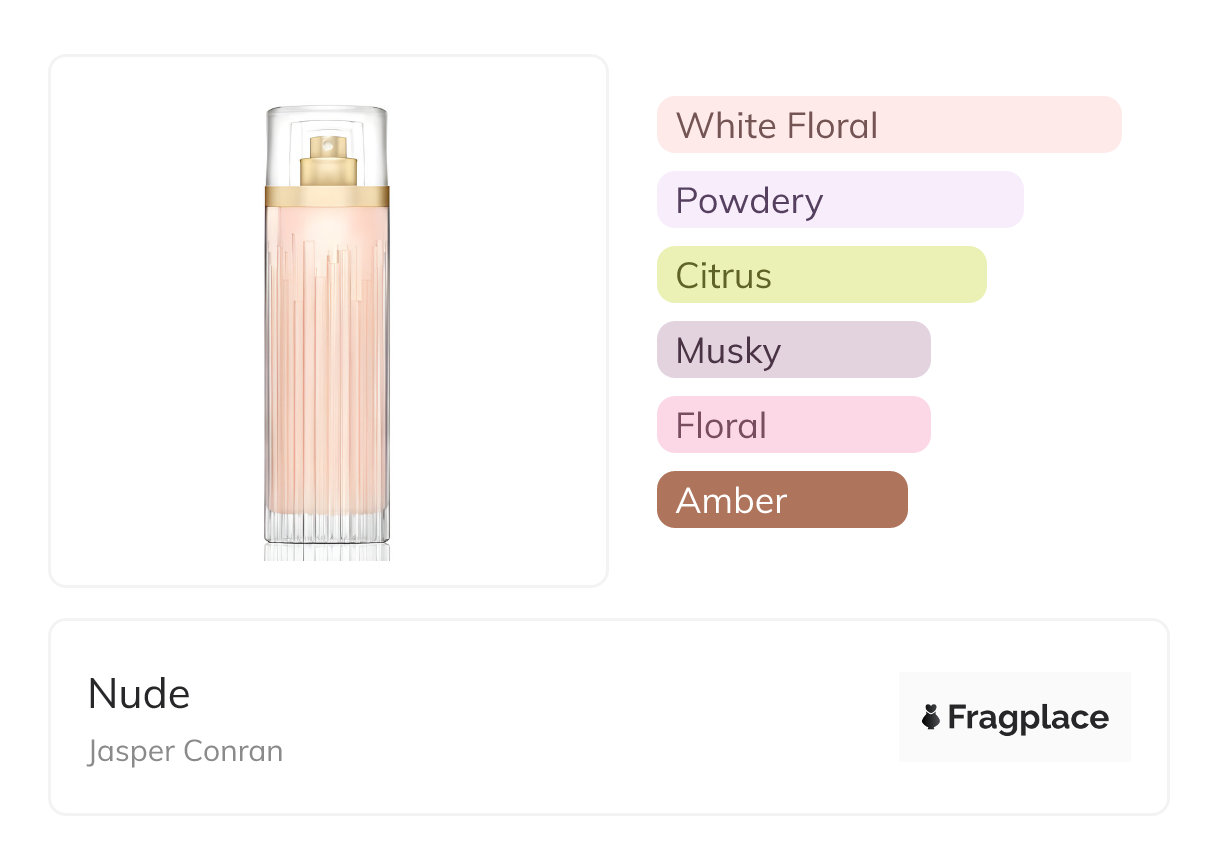Choose the green Citrus accord bar
This screenshot has height=864, width=1218.
tap(821, 275)
